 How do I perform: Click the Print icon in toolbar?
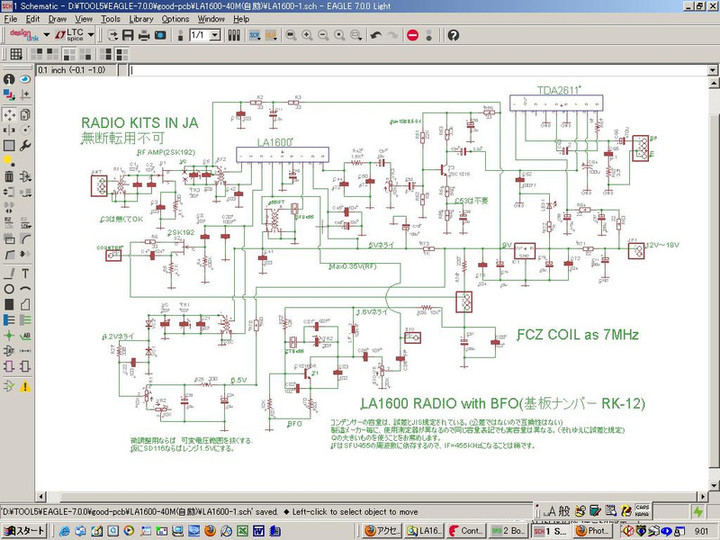[144, 35]
